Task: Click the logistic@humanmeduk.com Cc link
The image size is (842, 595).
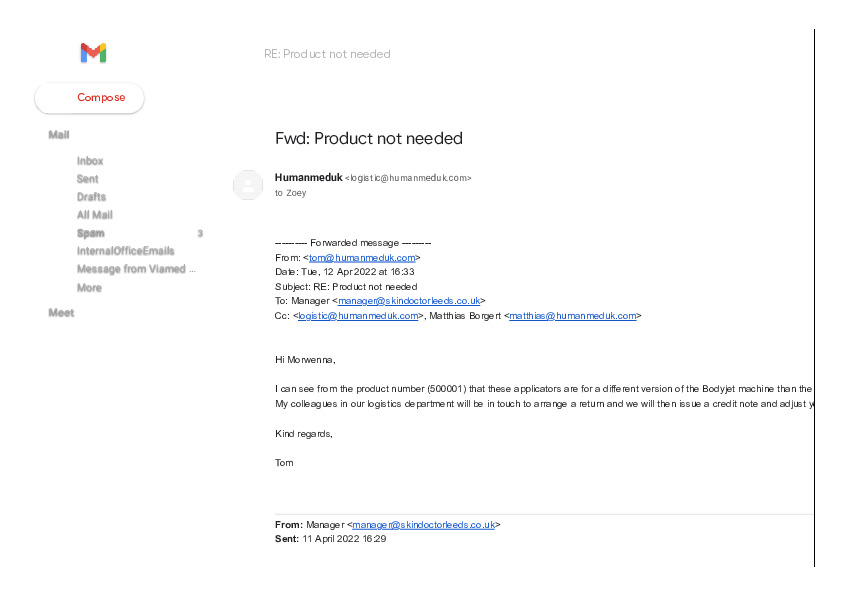Action: click(358, 315)
